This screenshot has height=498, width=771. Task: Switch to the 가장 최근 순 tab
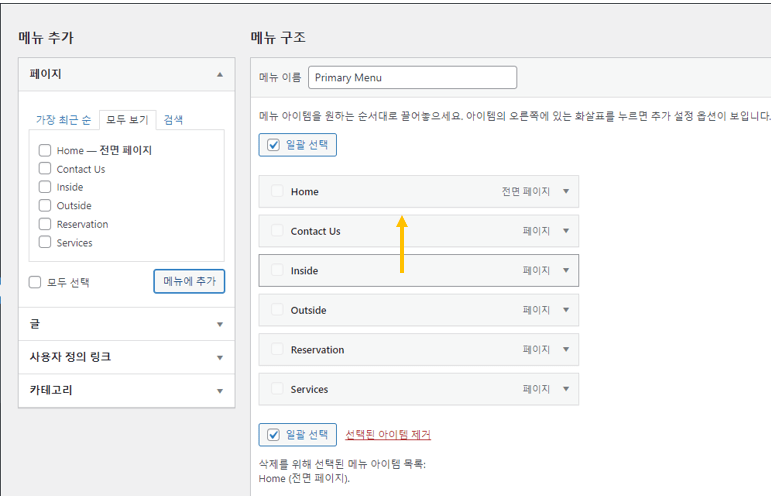click(x=63, y=120)
